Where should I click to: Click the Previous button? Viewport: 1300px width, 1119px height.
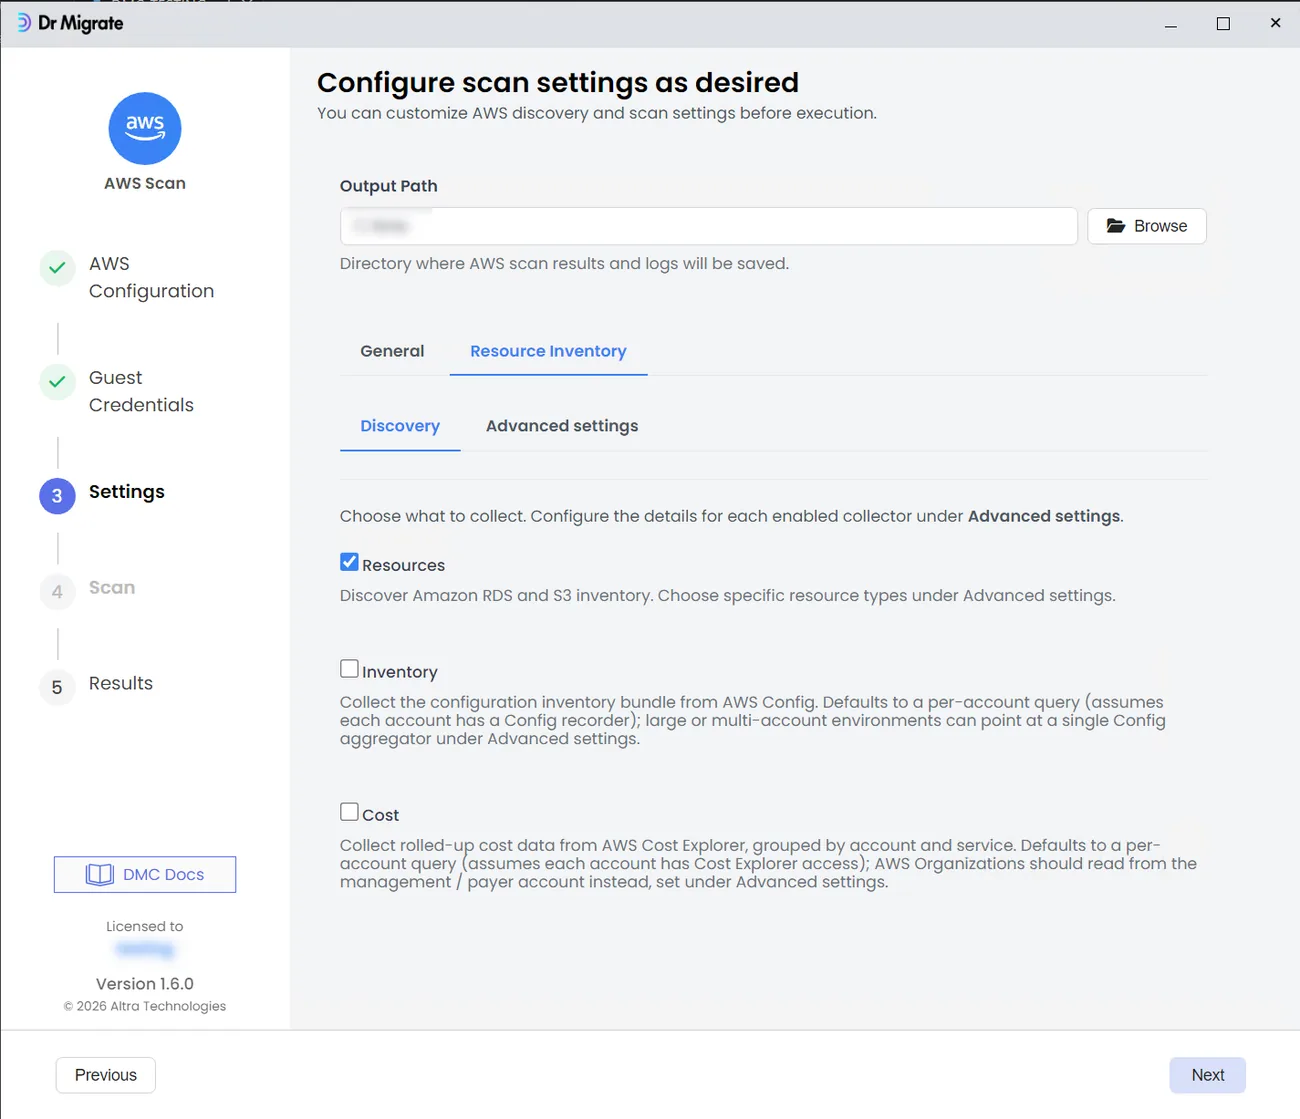tap(106, 1075)
